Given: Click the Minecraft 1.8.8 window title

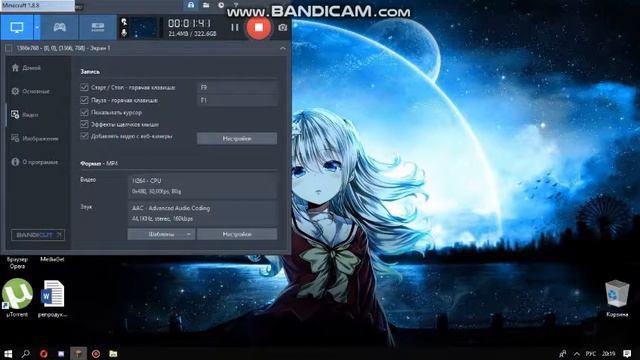Looking at the screenshot, I should tap(21, 5).
